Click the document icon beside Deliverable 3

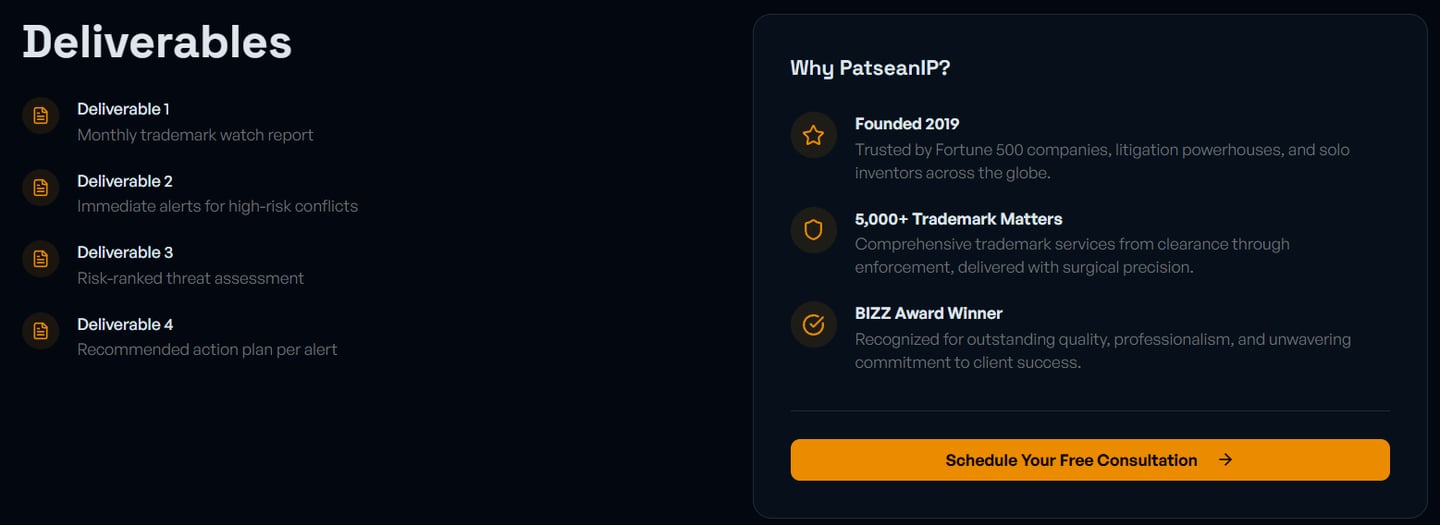(41, 259)
